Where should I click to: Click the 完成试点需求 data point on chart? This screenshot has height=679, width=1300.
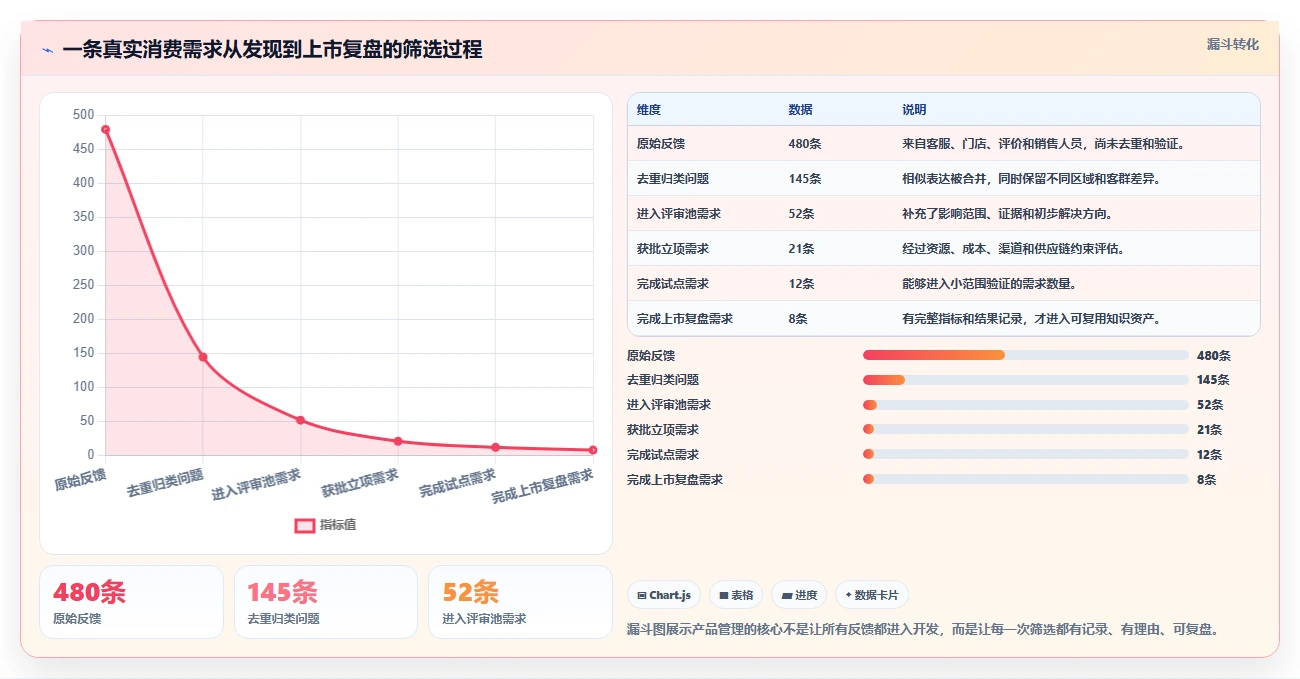pos(495,447)
